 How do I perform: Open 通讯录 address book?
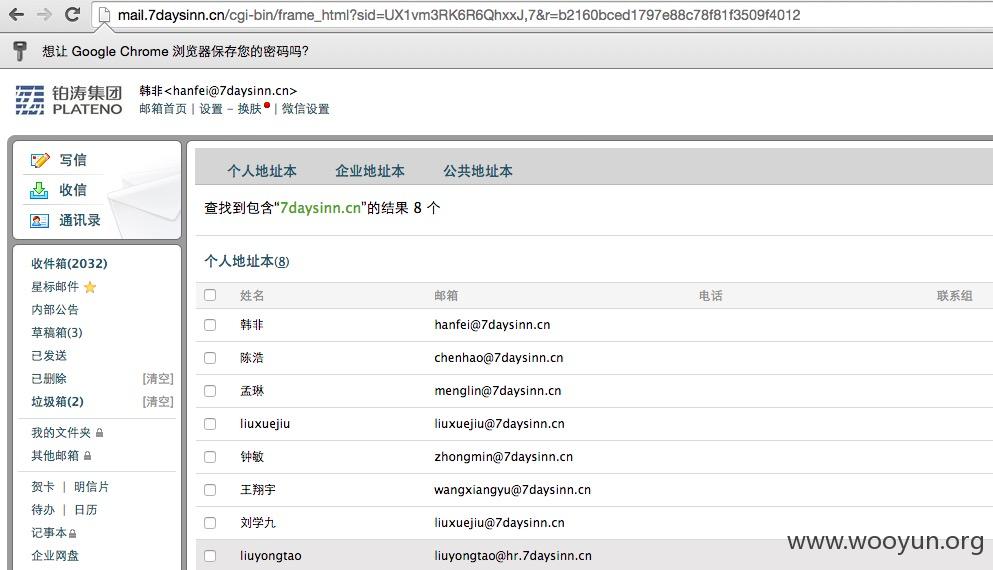(x=80, y=220)
